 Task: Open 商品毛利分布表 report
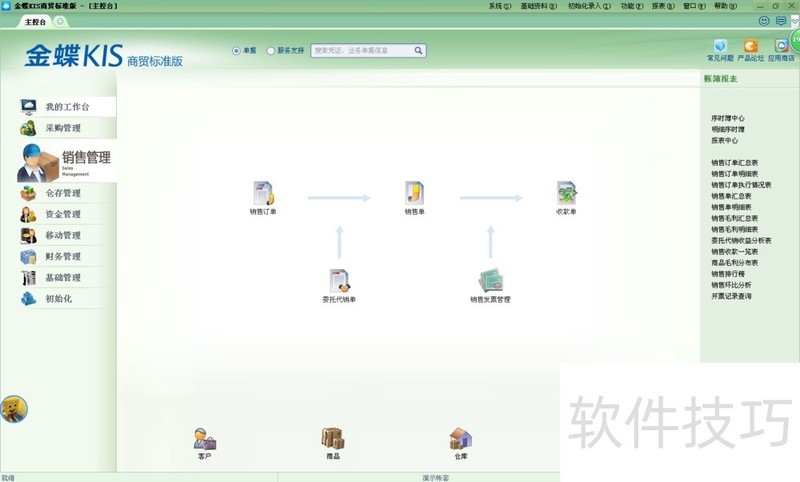point(735,263)
